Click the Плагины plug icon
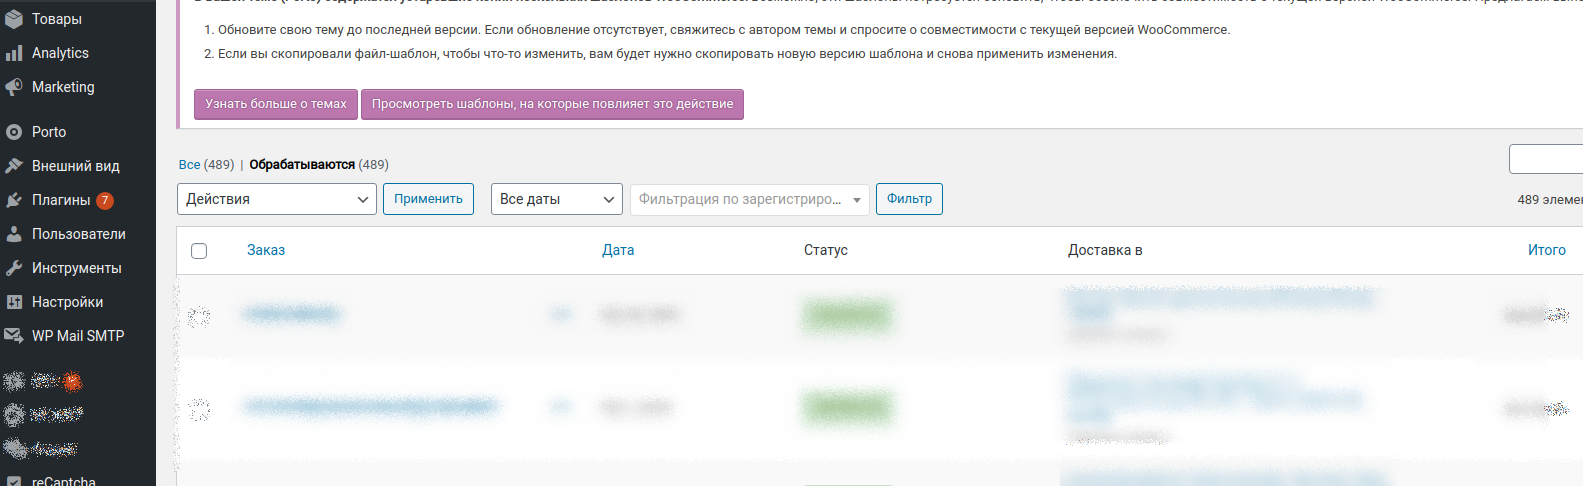1583x486 pixels. pos(14,200)
